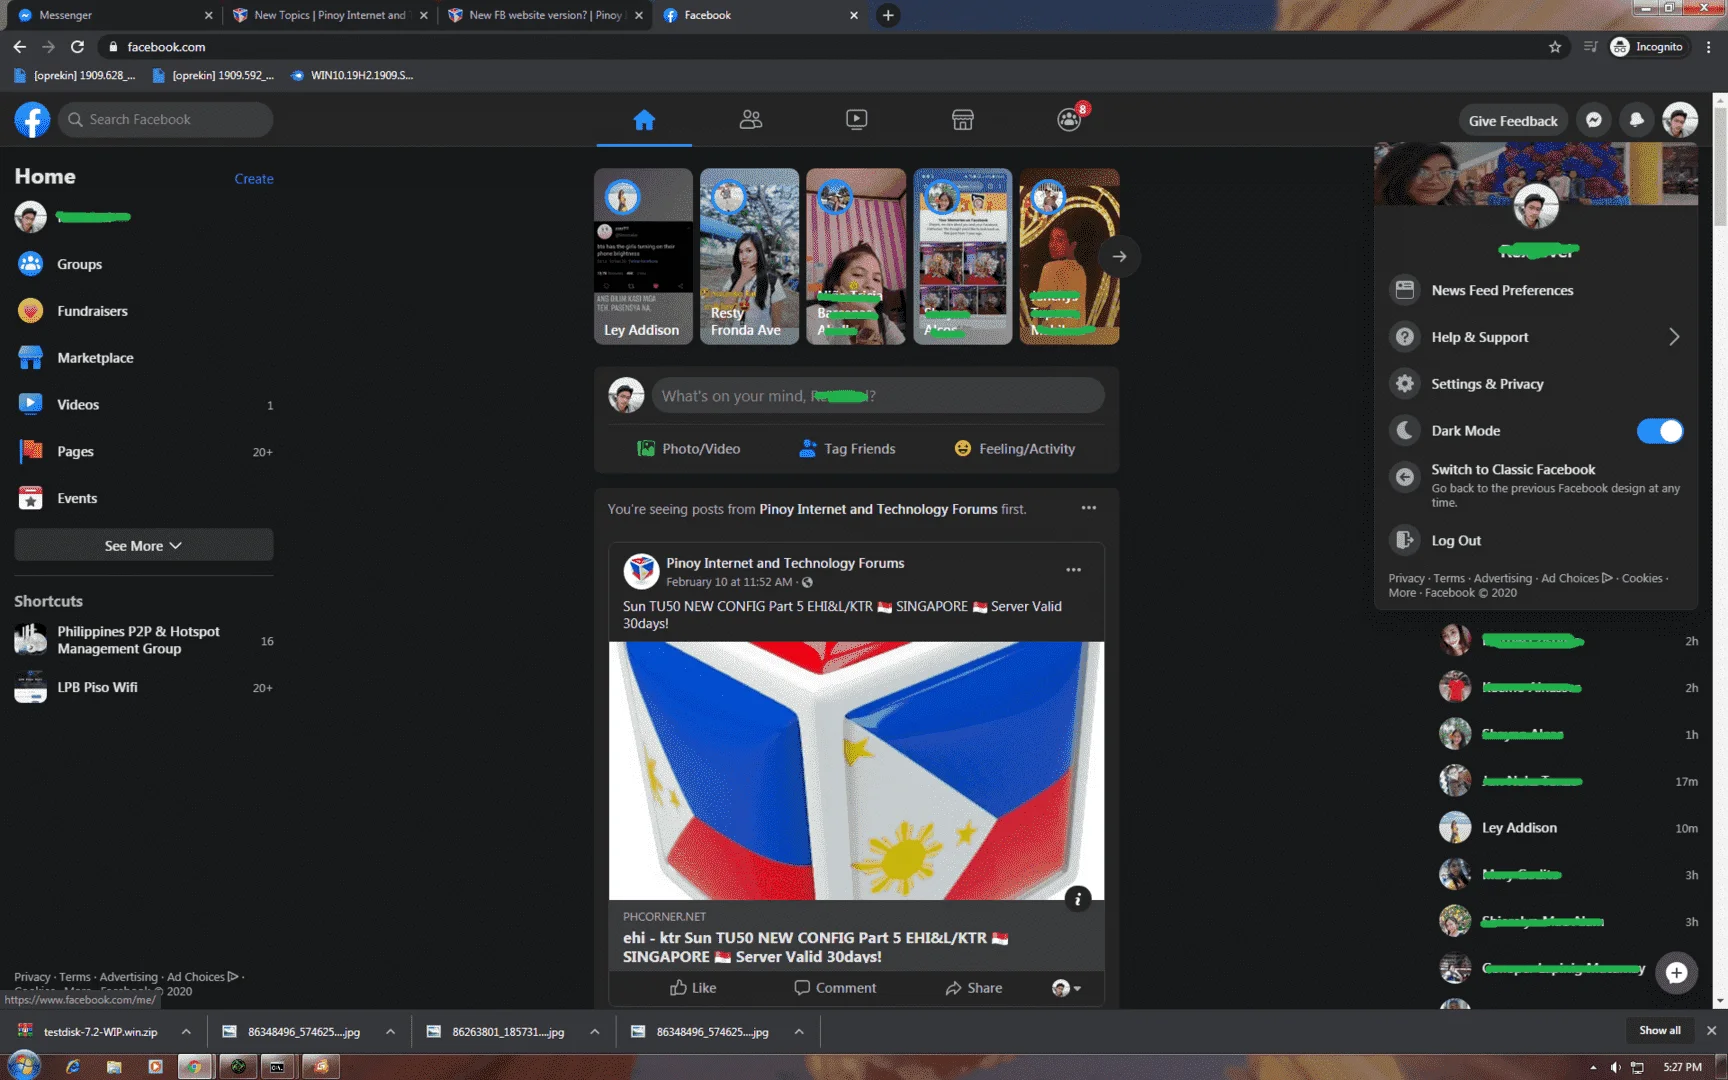The image size is (1728, 1080).
Task: Open the Friends tab
Action: pos(751,120)
